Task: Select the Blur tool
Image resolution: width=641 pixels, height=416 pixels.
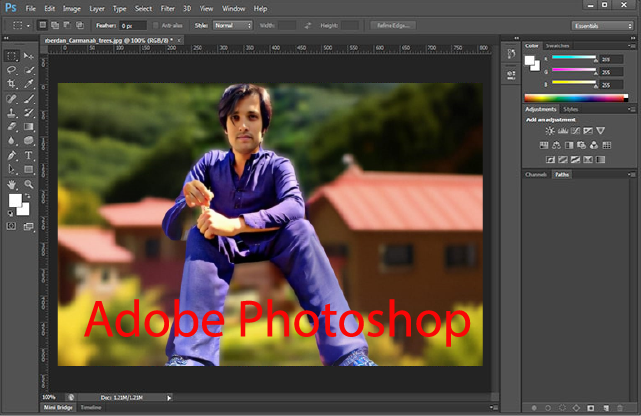Action: click(x=11, y=141)
